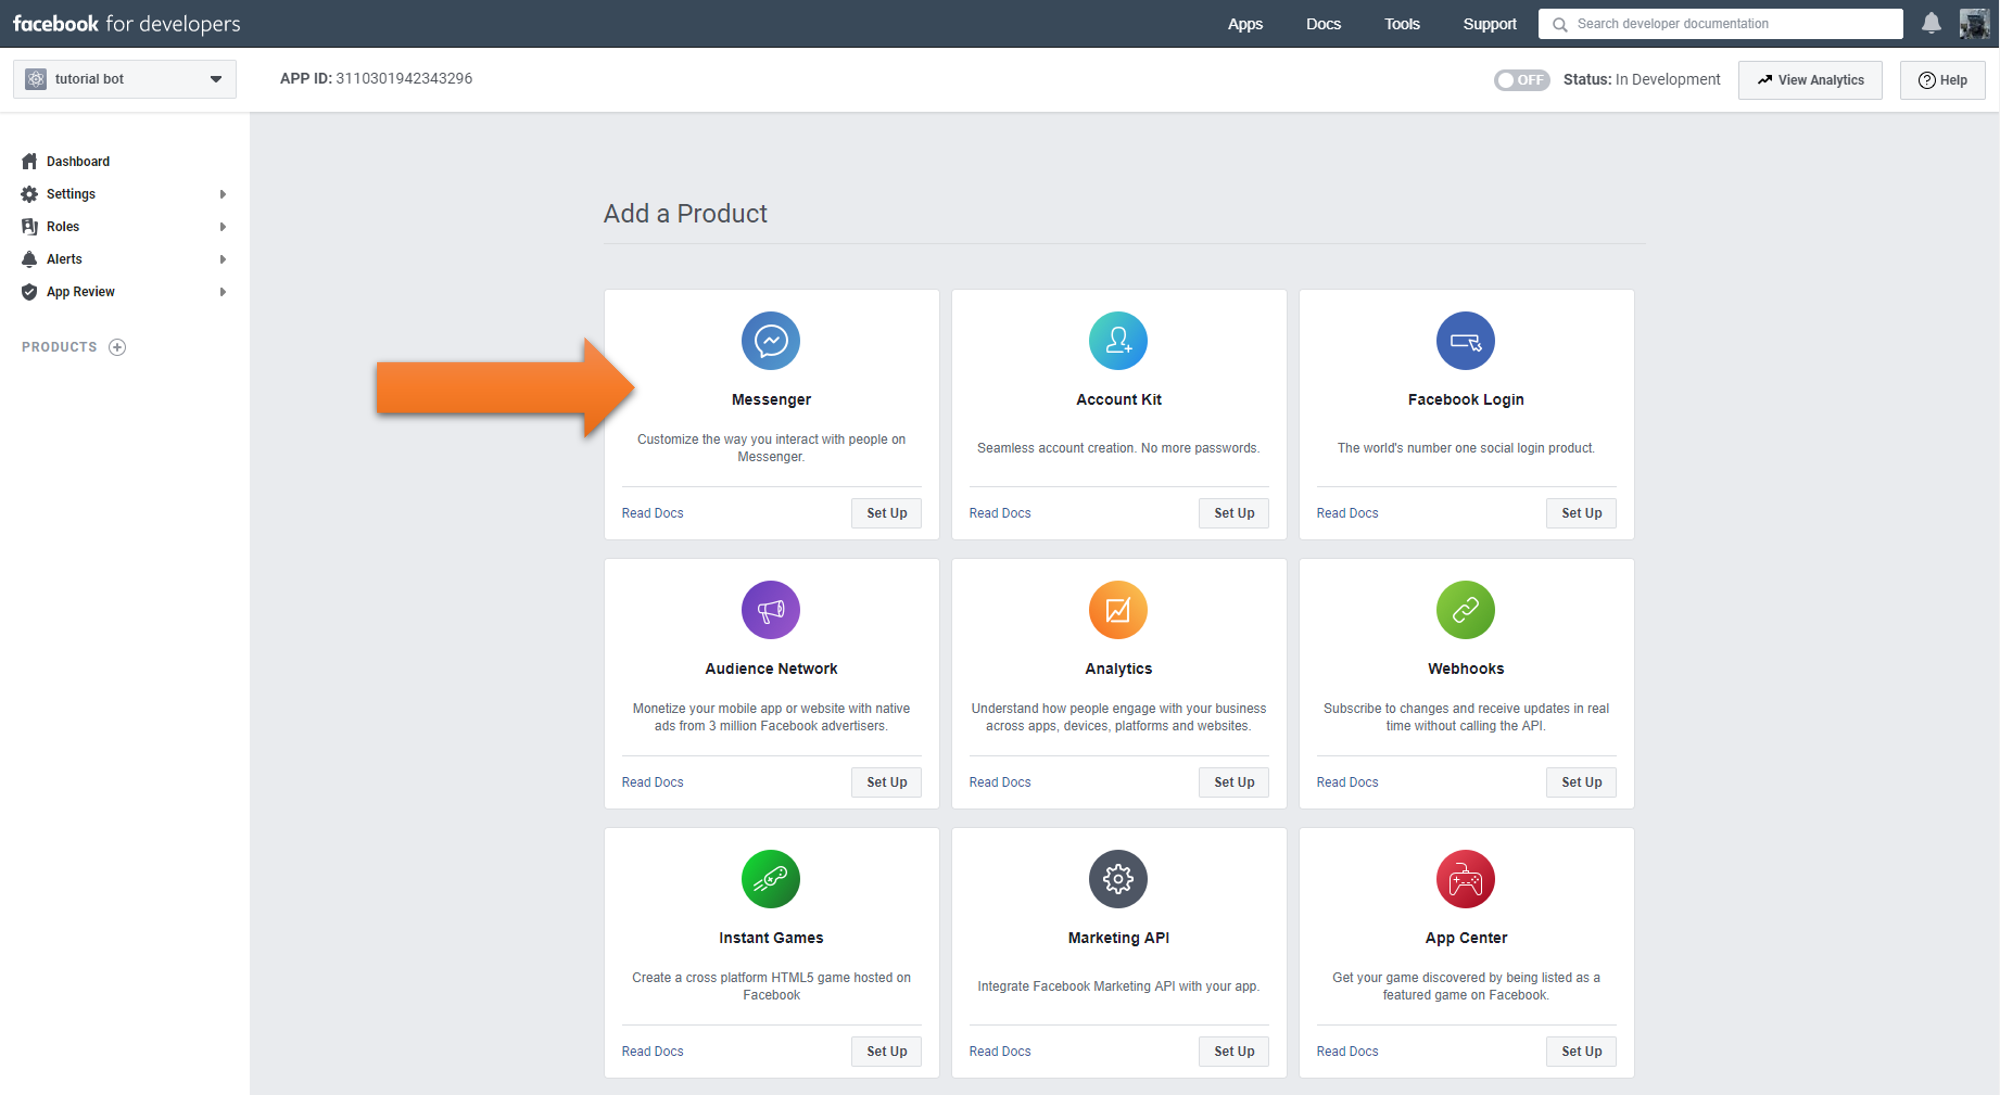
Task: Expand the App Review sidebar section
Action: click(x=124, y=292)
